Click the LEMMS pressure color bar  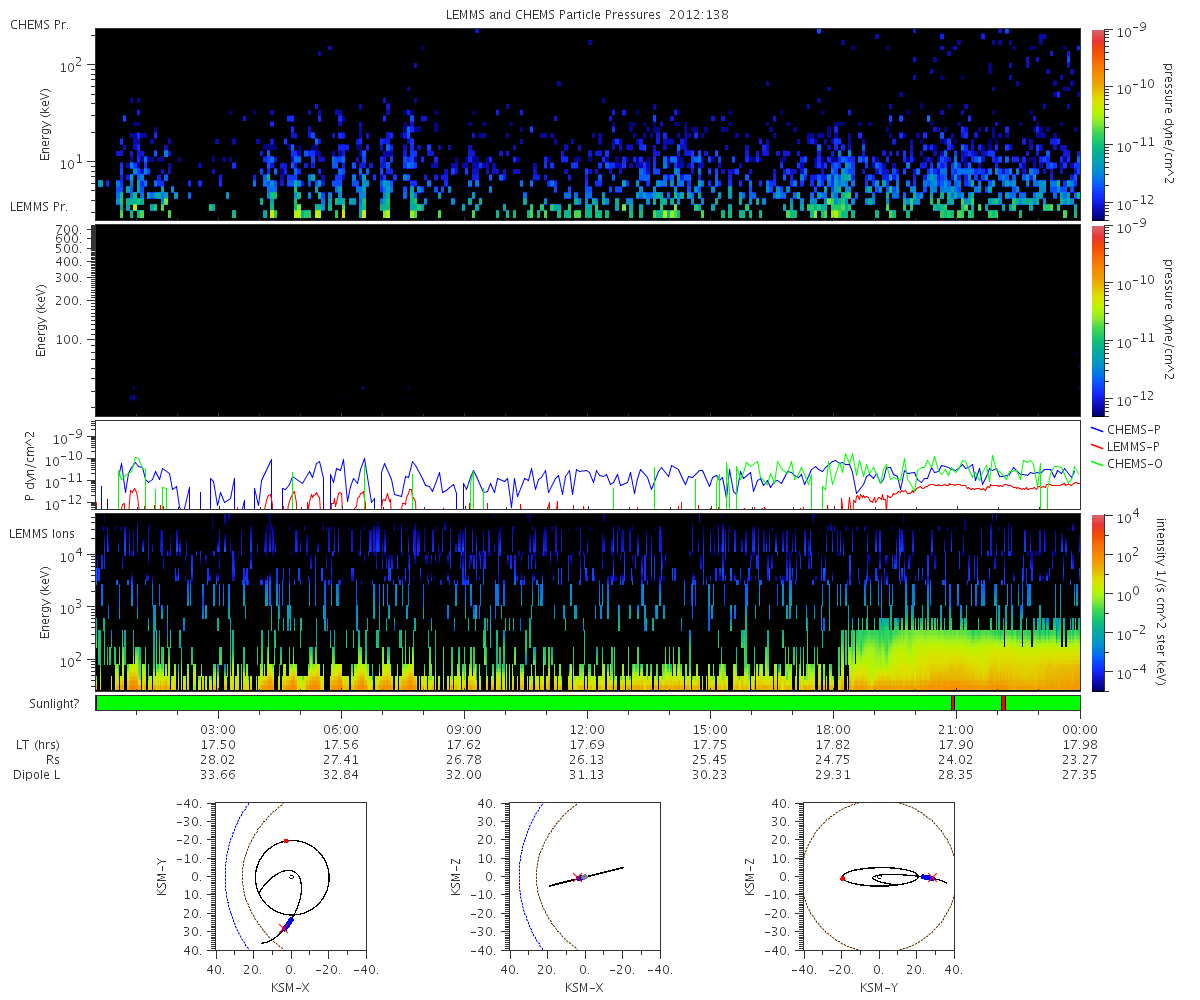click(1097, 320)
